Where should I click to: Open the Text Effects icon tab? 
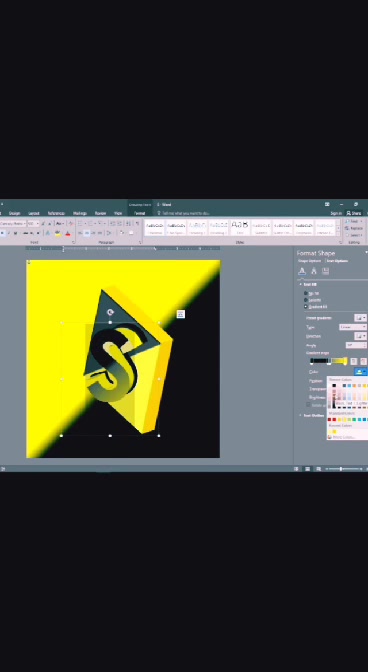coord(314,271)
